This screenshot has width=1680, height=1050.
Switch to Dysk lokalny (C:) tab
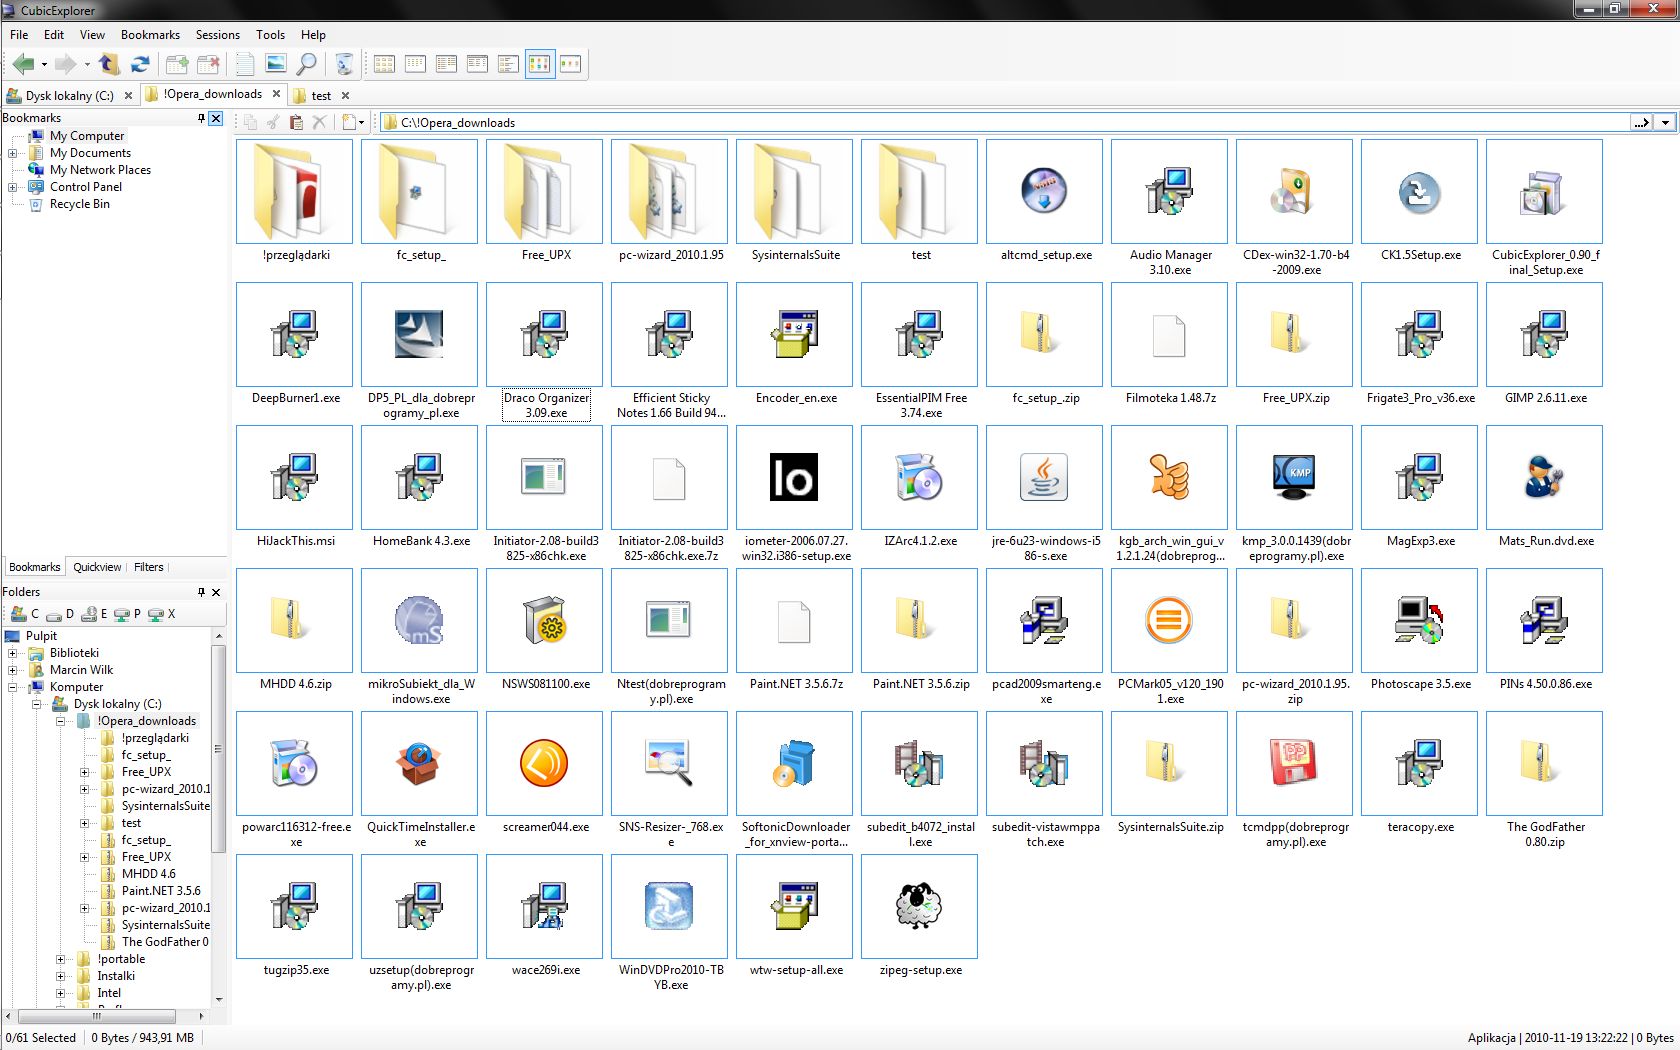tap(70, 95)
